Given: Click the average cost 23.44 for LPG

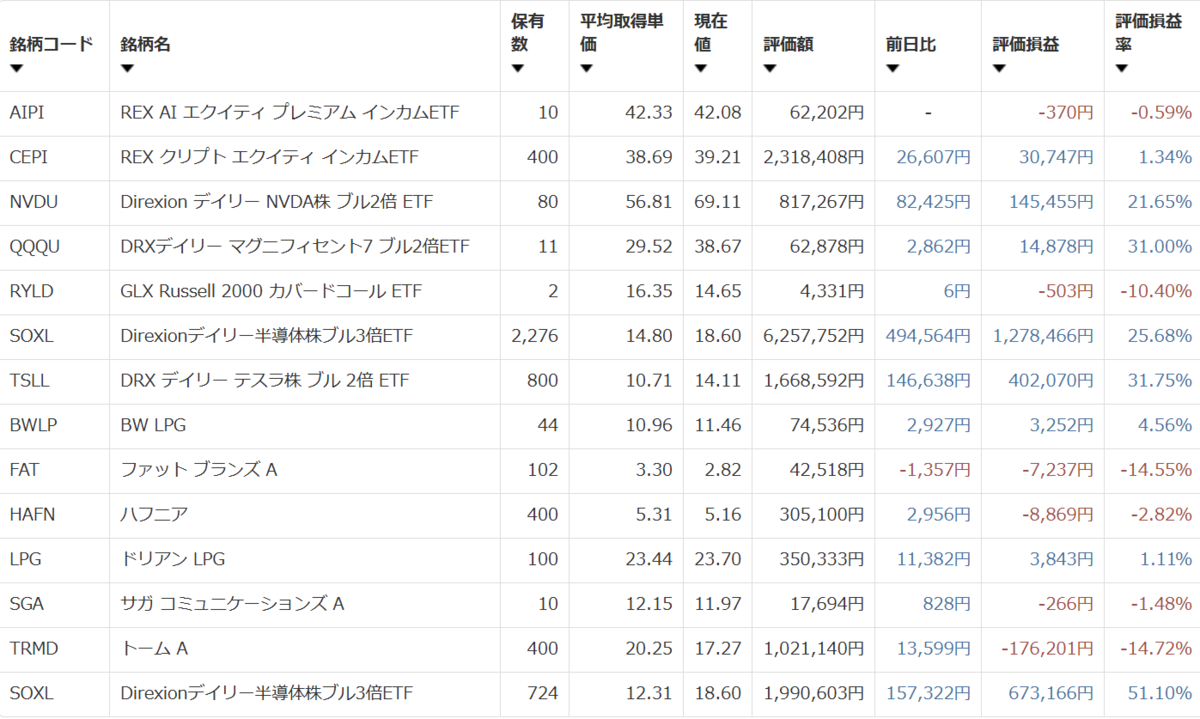Looking at the screenshot, I should tap(650, 559).
